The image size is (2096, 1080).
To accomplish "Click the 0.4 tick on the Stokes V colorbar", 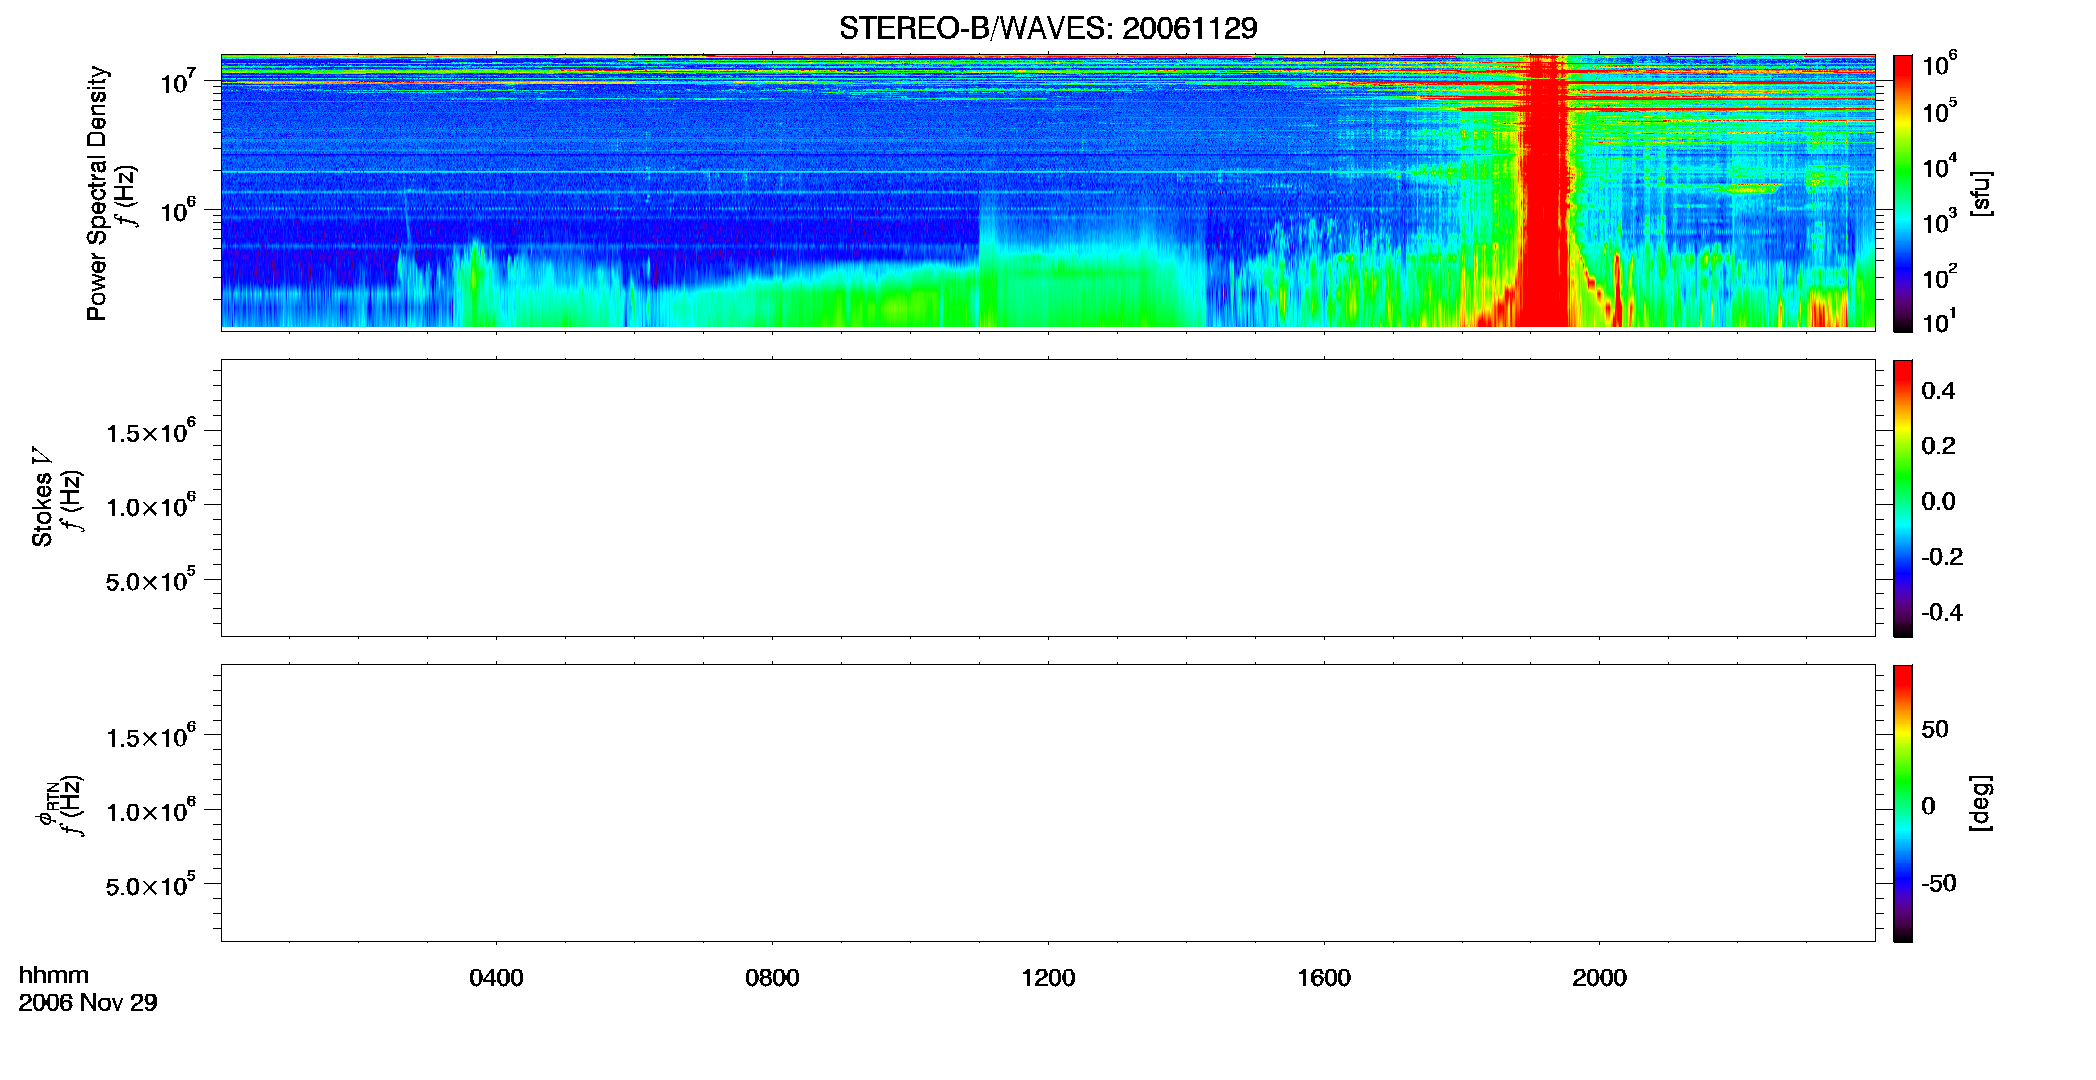I will tap(1938, 391).
